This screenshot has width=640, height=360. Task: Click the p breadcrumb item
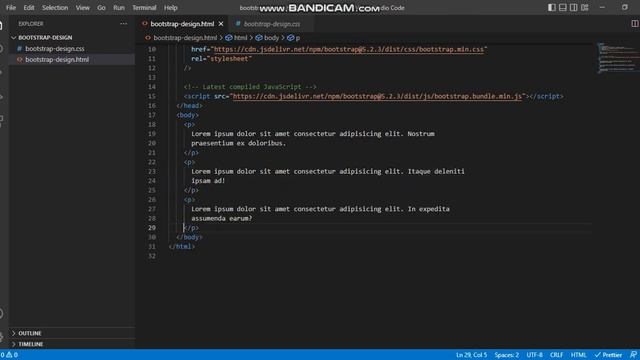pos(298,38)
